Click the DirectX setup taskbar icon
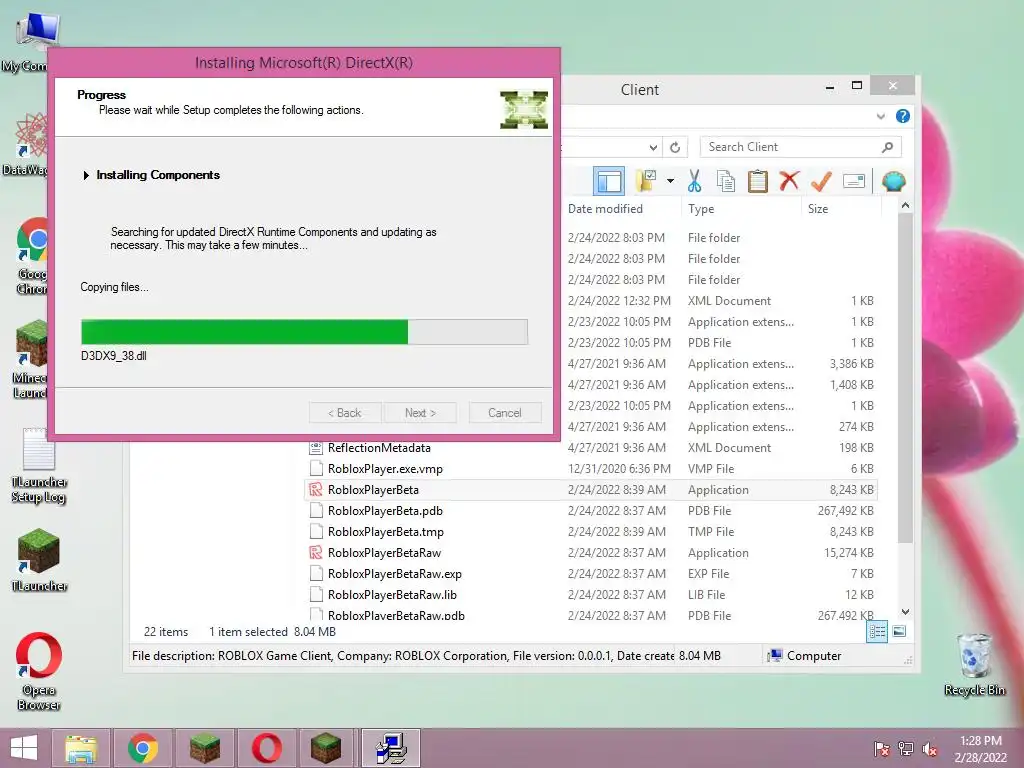The height and width of the screenshot is (768, 1024). [391, 748]
